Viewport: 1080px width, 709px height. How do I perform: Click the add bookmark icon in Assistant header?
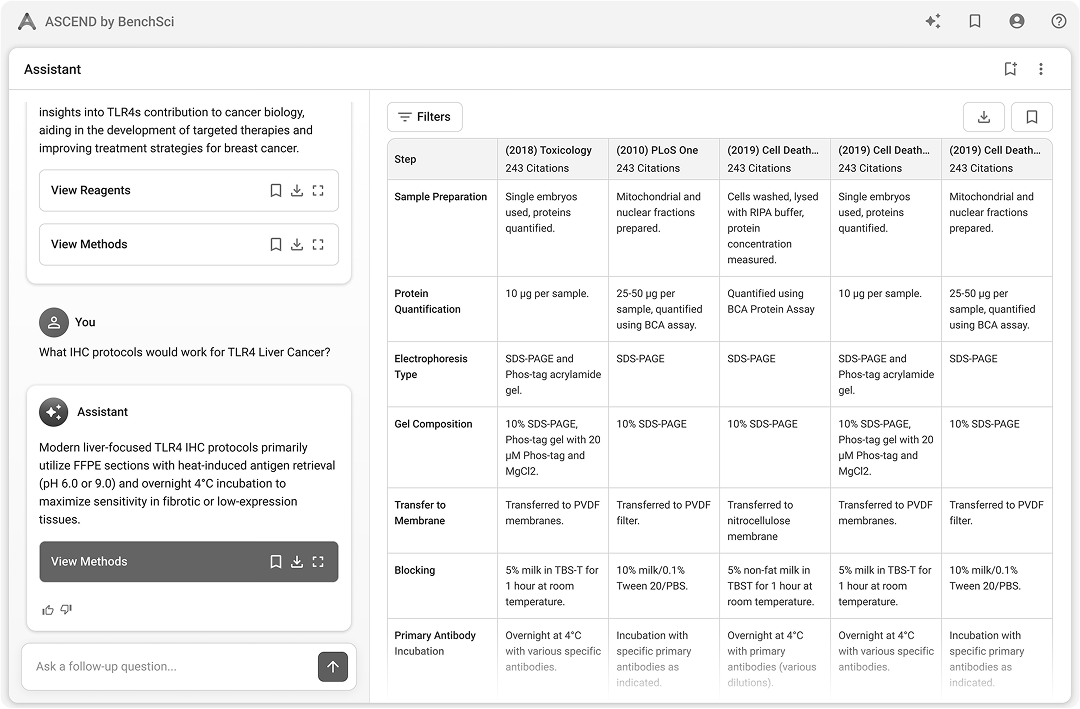(1010, 69)
